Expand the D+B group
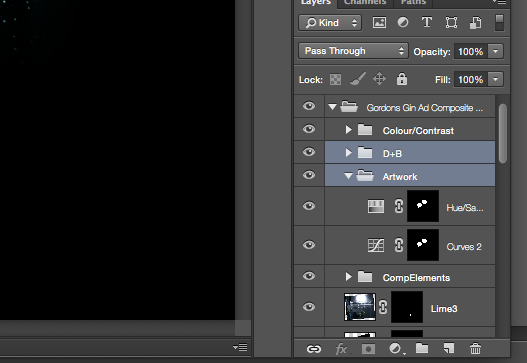The width and height of the screenshot is (527, 363). [x=349, y=153]
